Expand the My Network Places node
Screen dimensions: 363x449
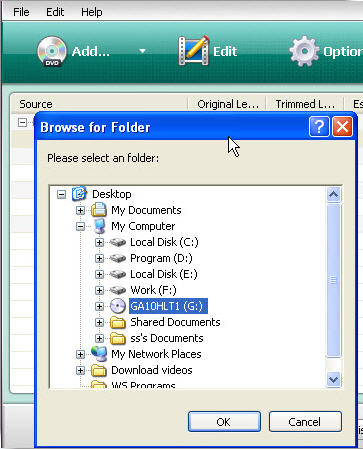(80, 354)
